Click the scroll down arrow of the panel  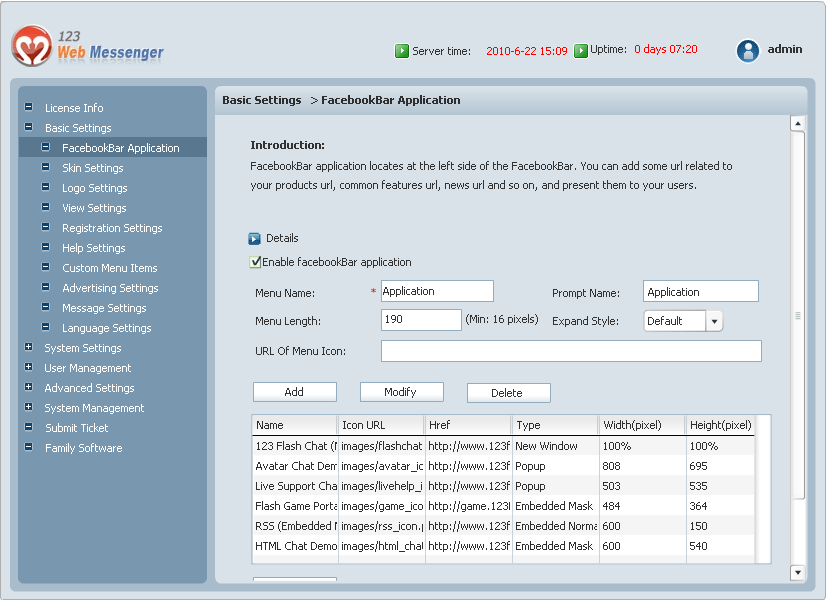[x=797, y=573]
